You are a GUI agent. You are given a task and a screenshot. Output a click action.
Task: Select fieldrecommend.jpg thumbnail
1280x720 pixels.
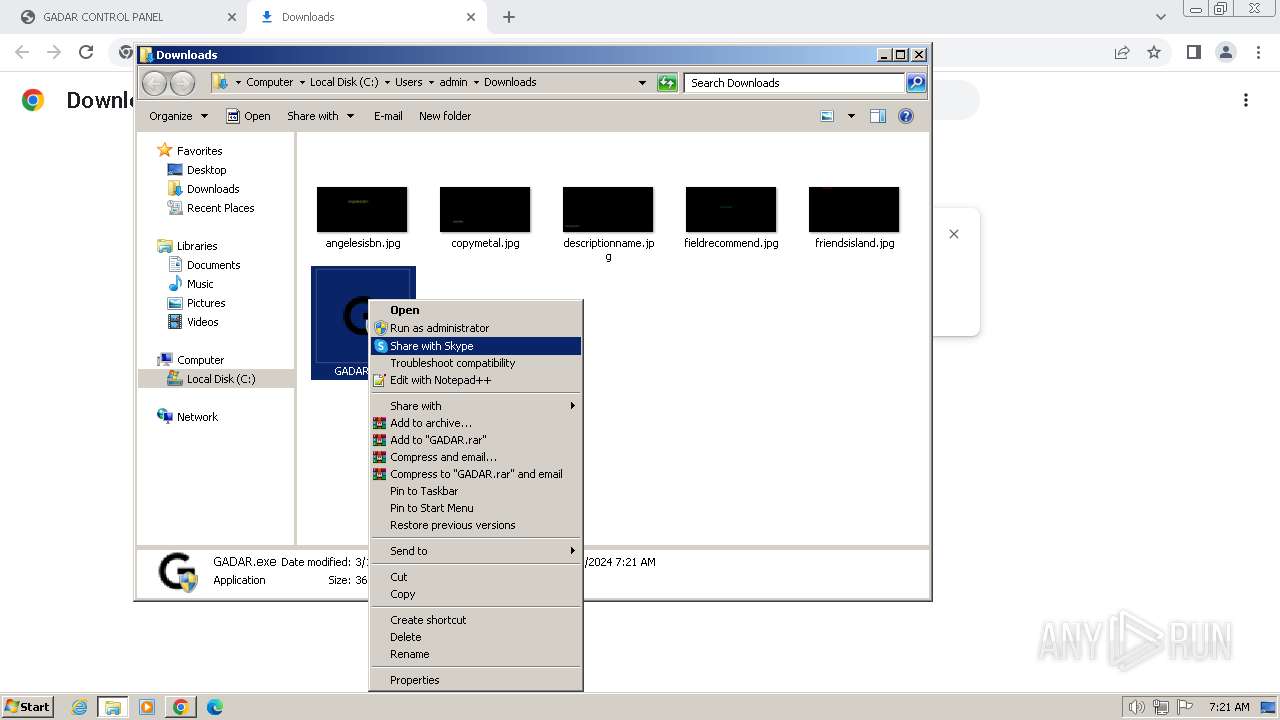click(731, 210)
